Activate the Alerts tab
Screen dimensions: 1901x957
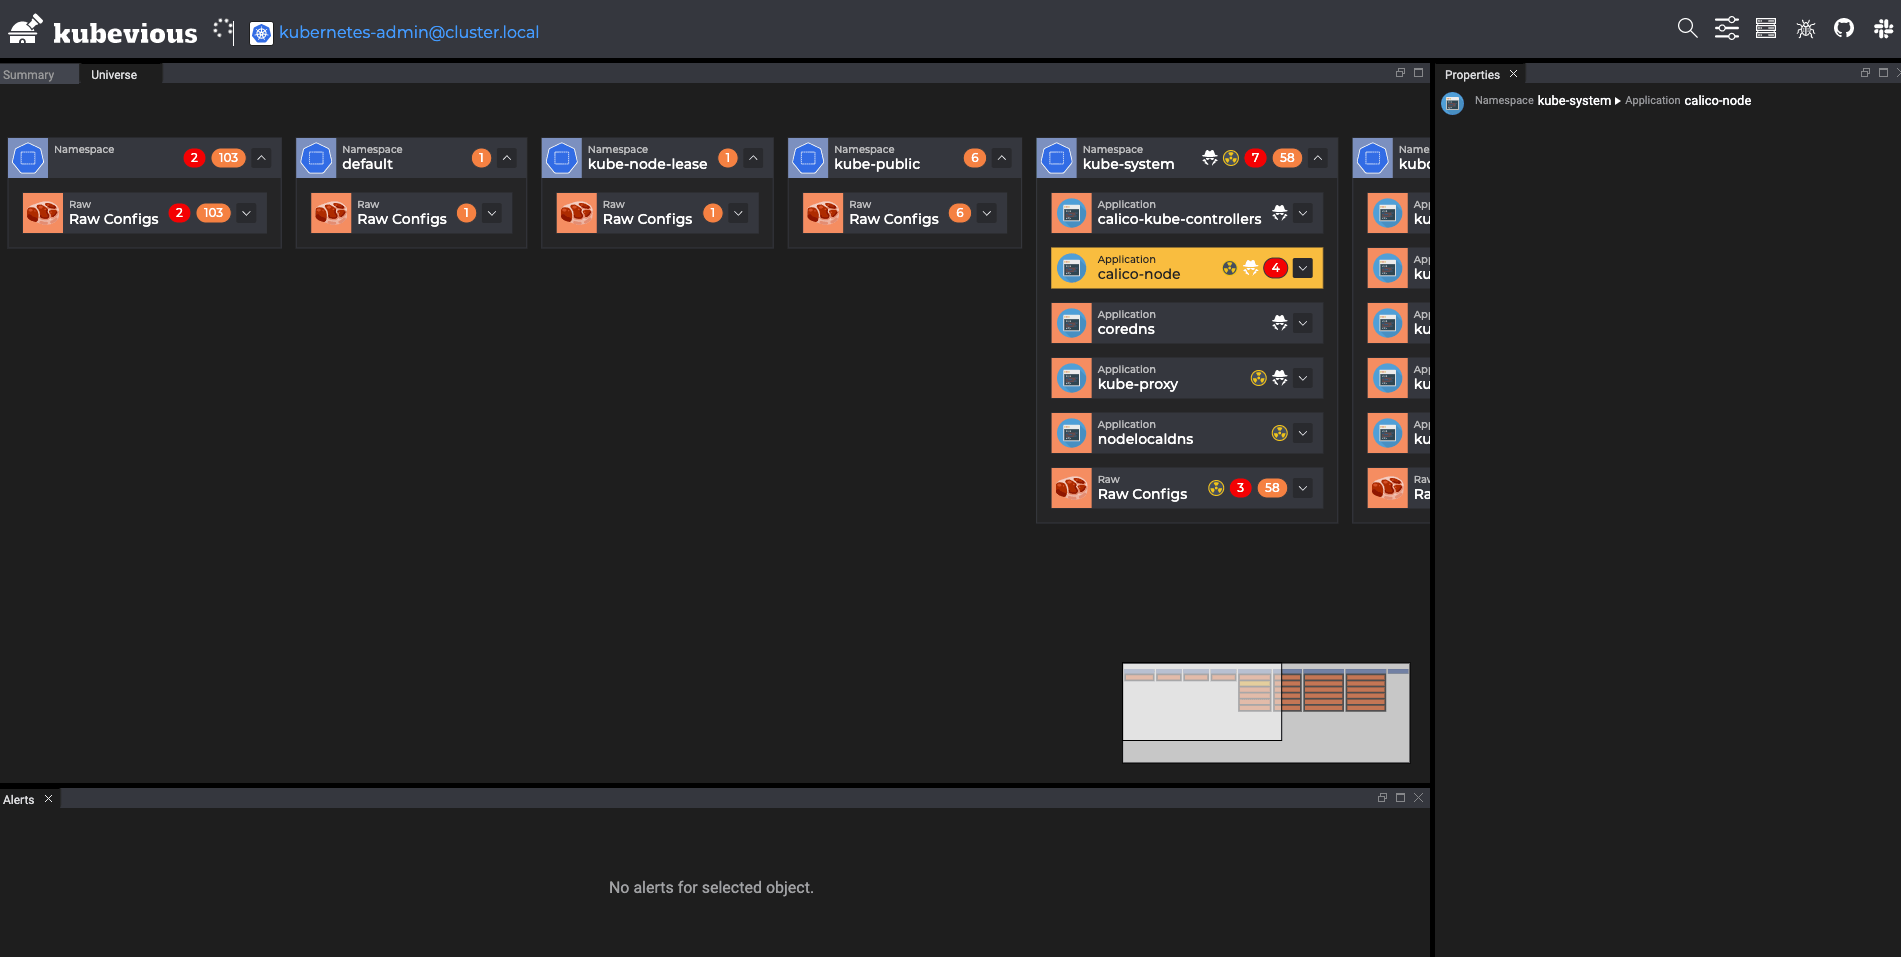pyautogui.click(x=18, y=800)
